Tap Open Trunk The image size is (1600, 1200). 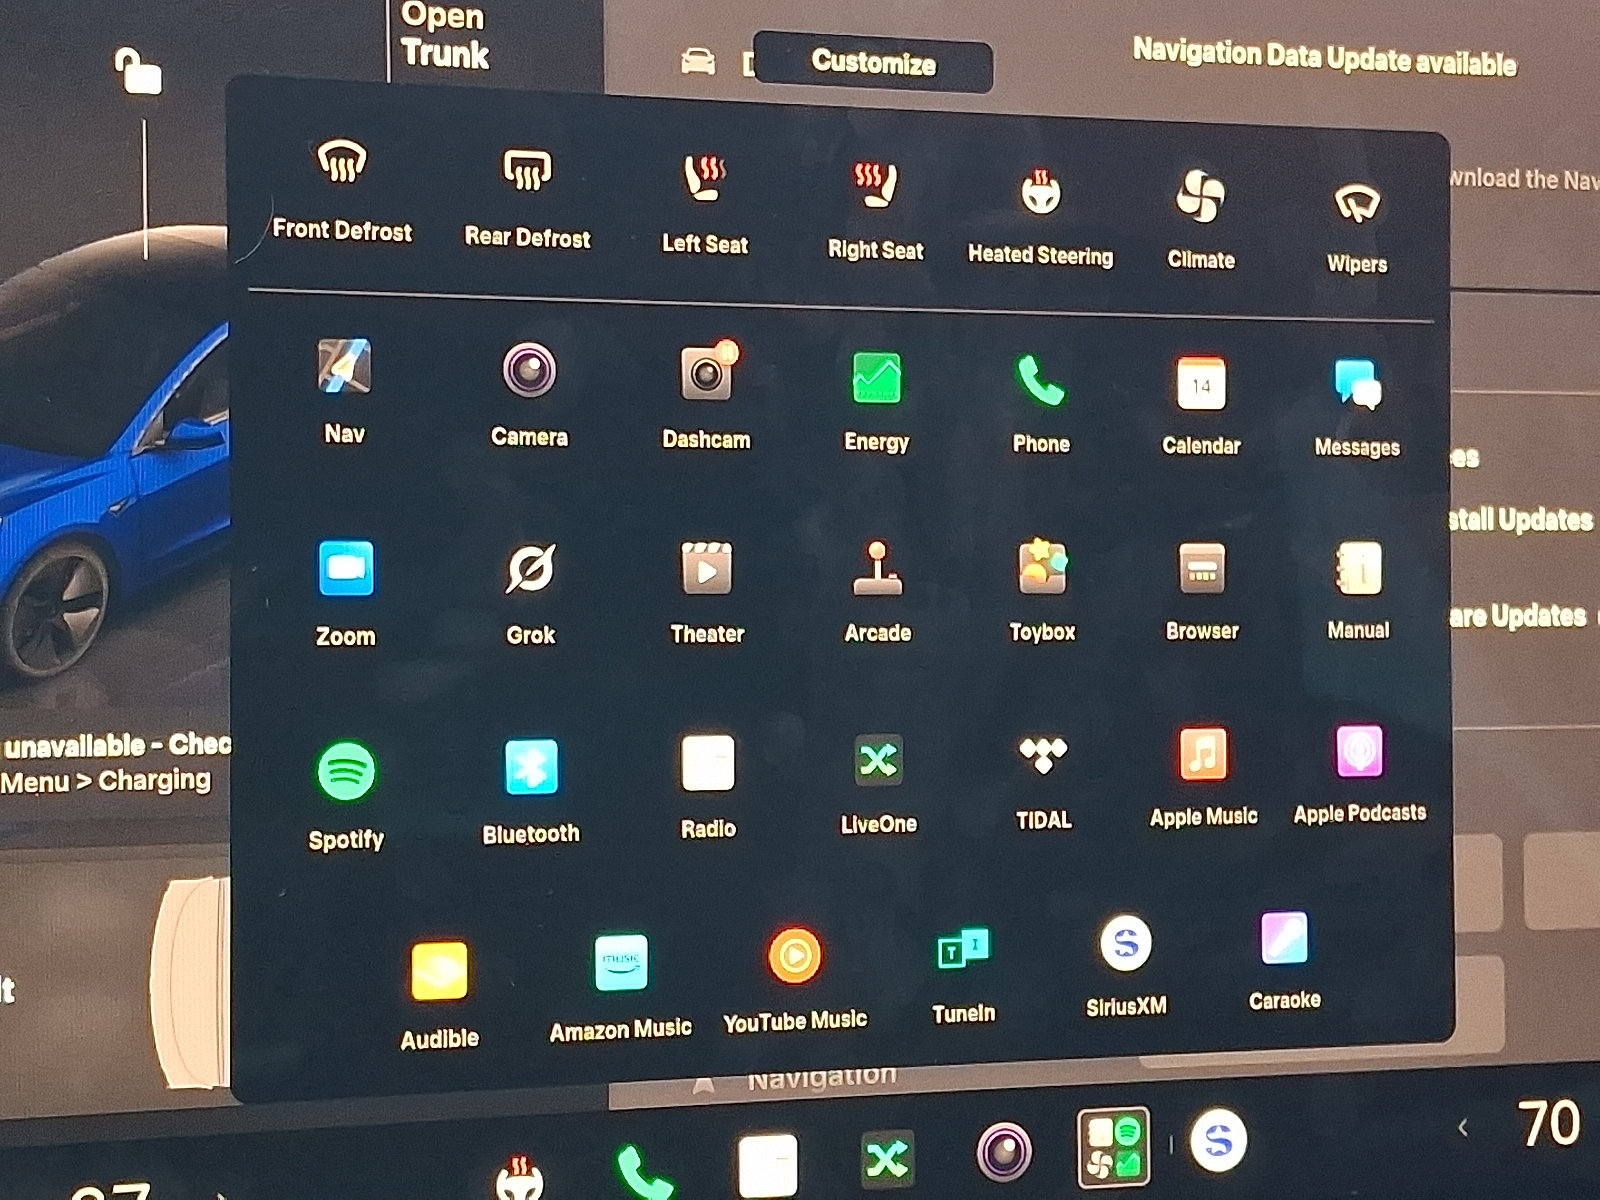pos(445,36)
